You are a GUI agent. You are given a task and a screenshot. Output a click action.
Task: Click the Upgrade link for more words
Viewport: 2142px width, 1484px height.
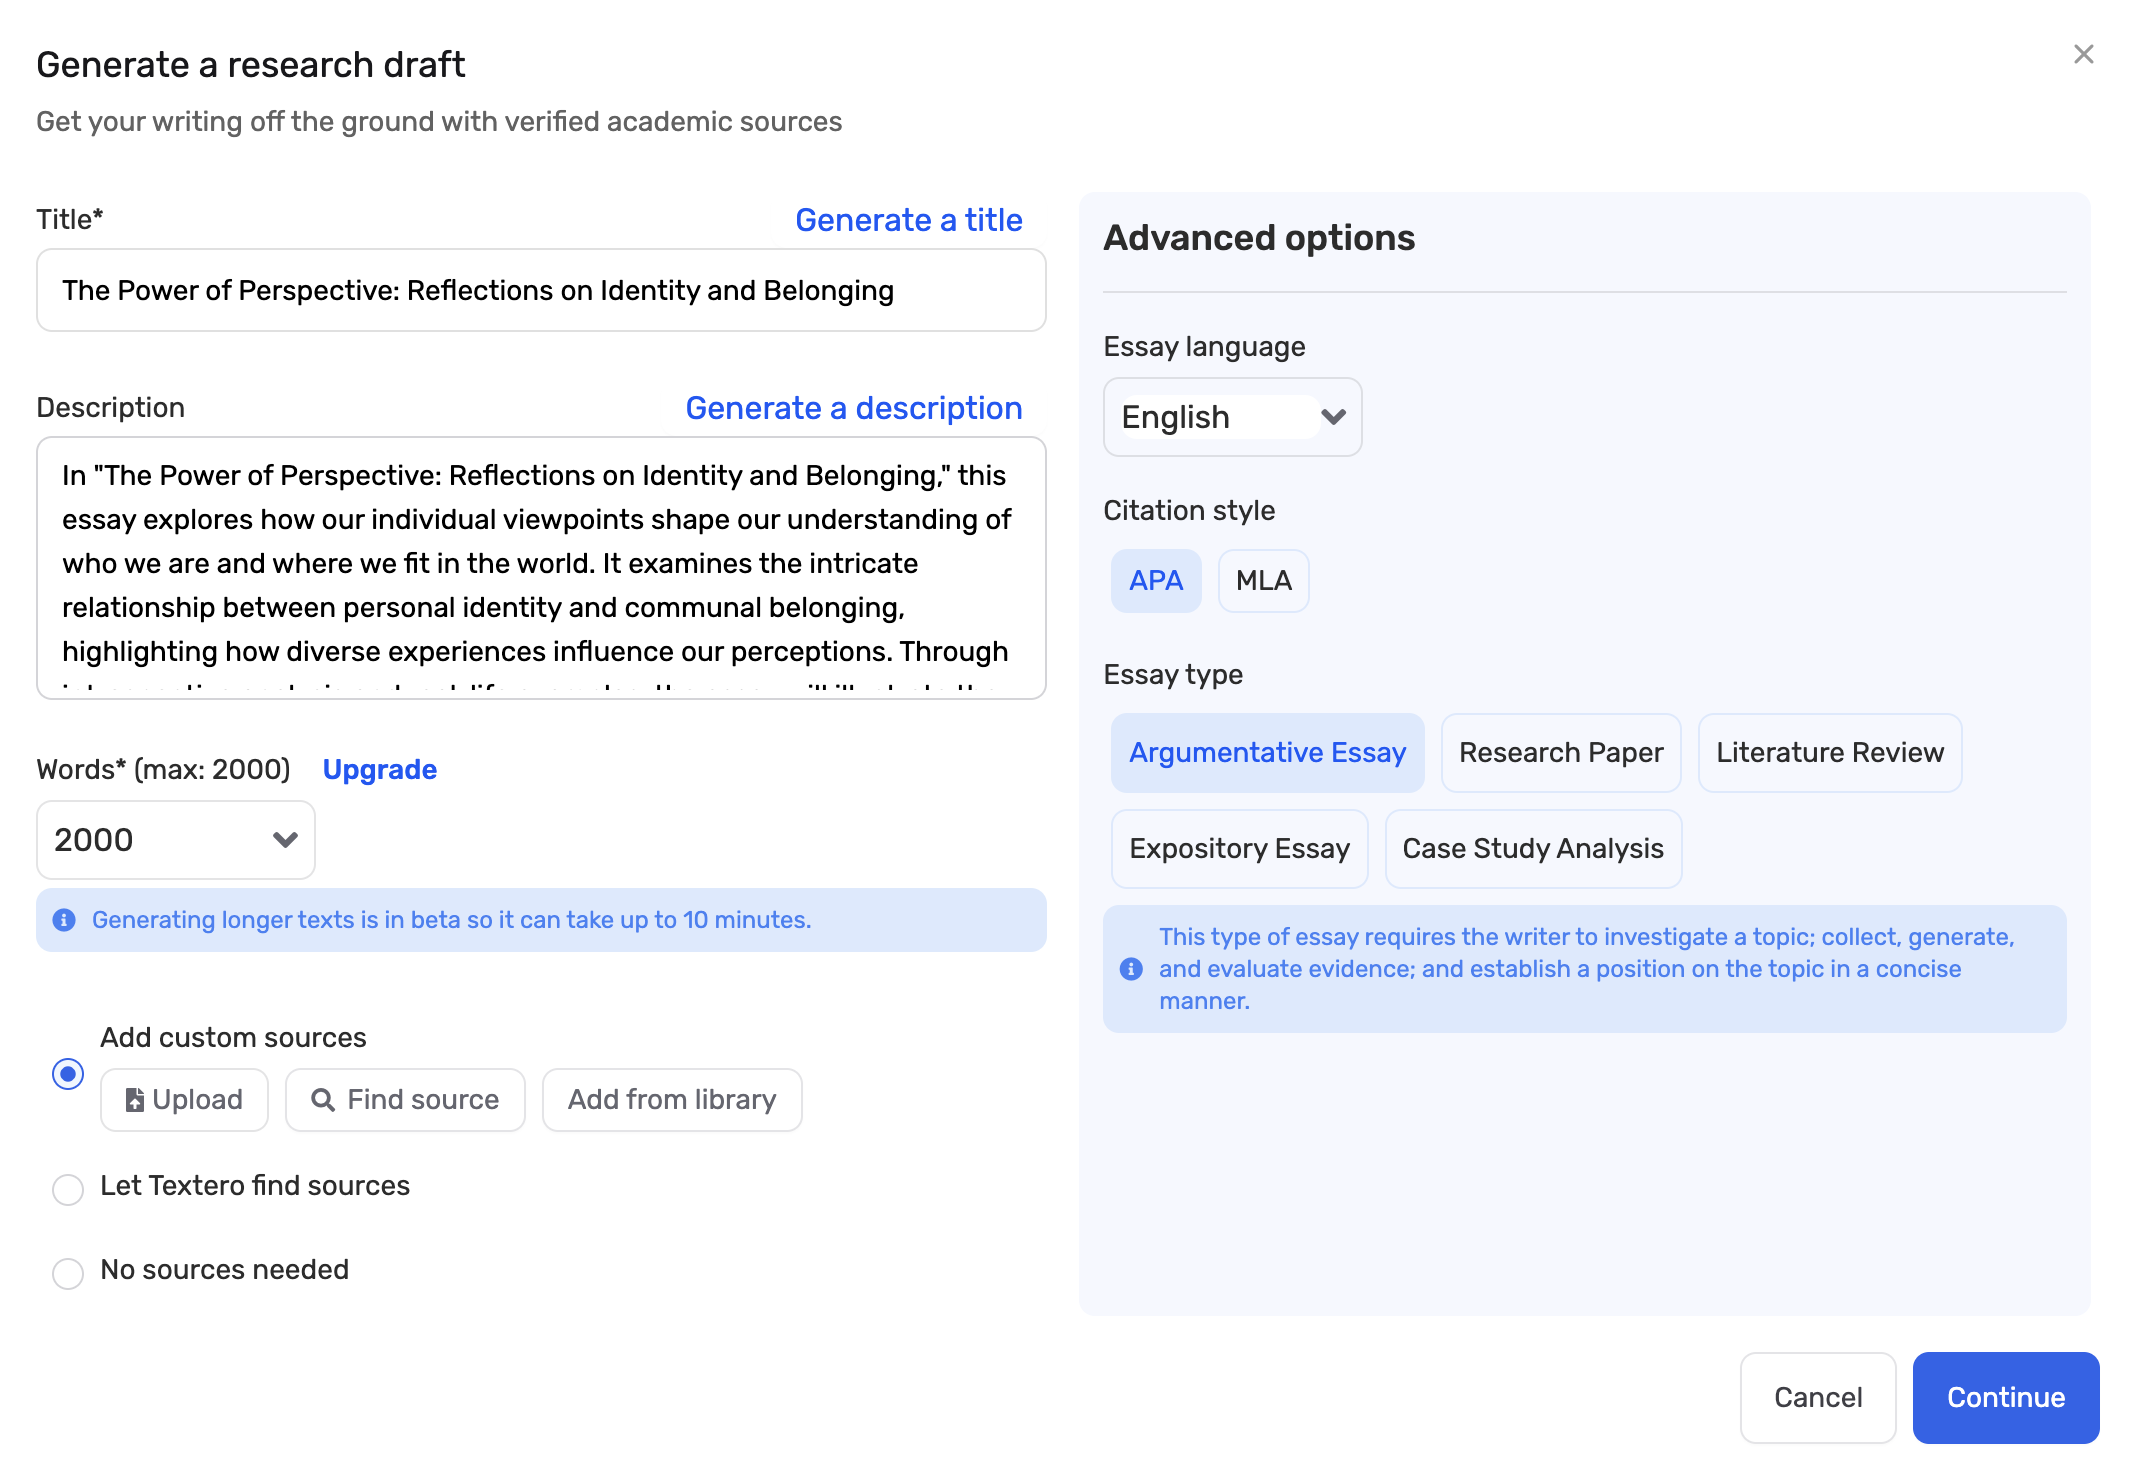[379, 770]
